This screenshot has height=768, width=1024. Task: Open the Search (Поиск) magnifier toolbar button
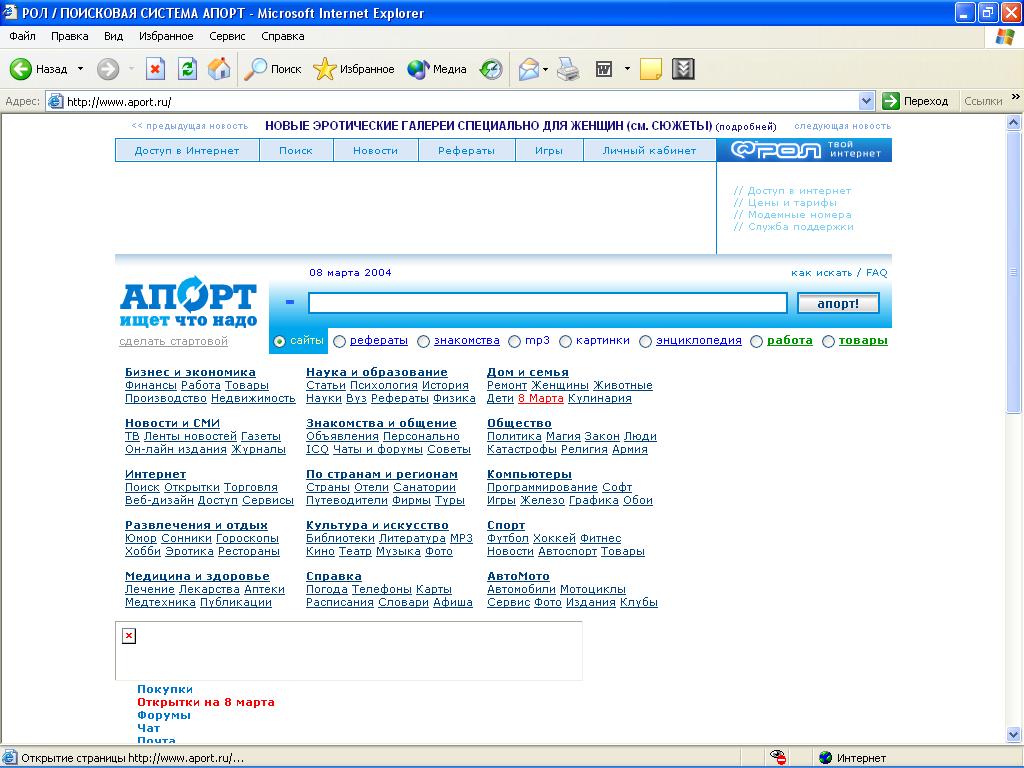tap(273, 69)
